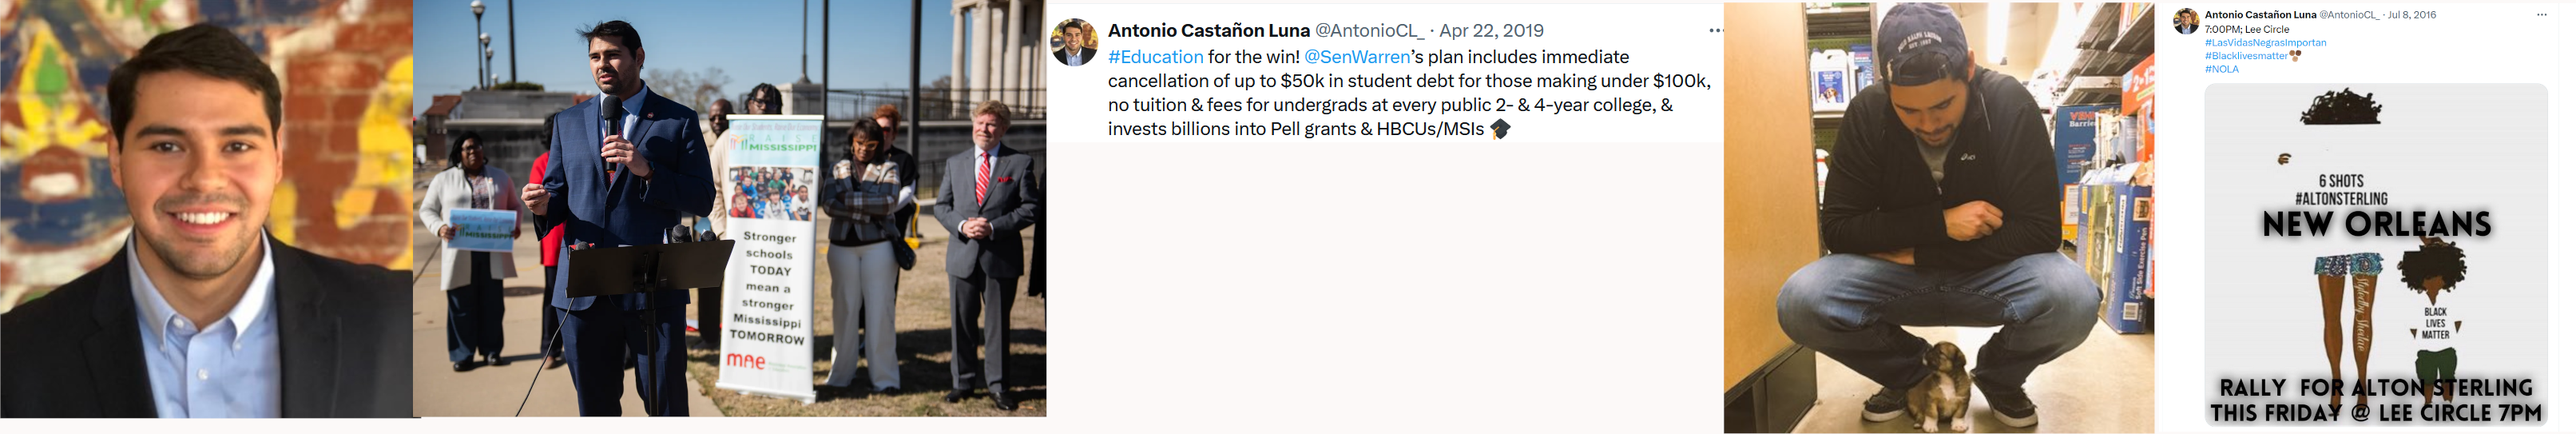2576x434 pixels.
Task: Click profile avatar on the 2019 Education tweet
Action: [x=1075, y=43]
